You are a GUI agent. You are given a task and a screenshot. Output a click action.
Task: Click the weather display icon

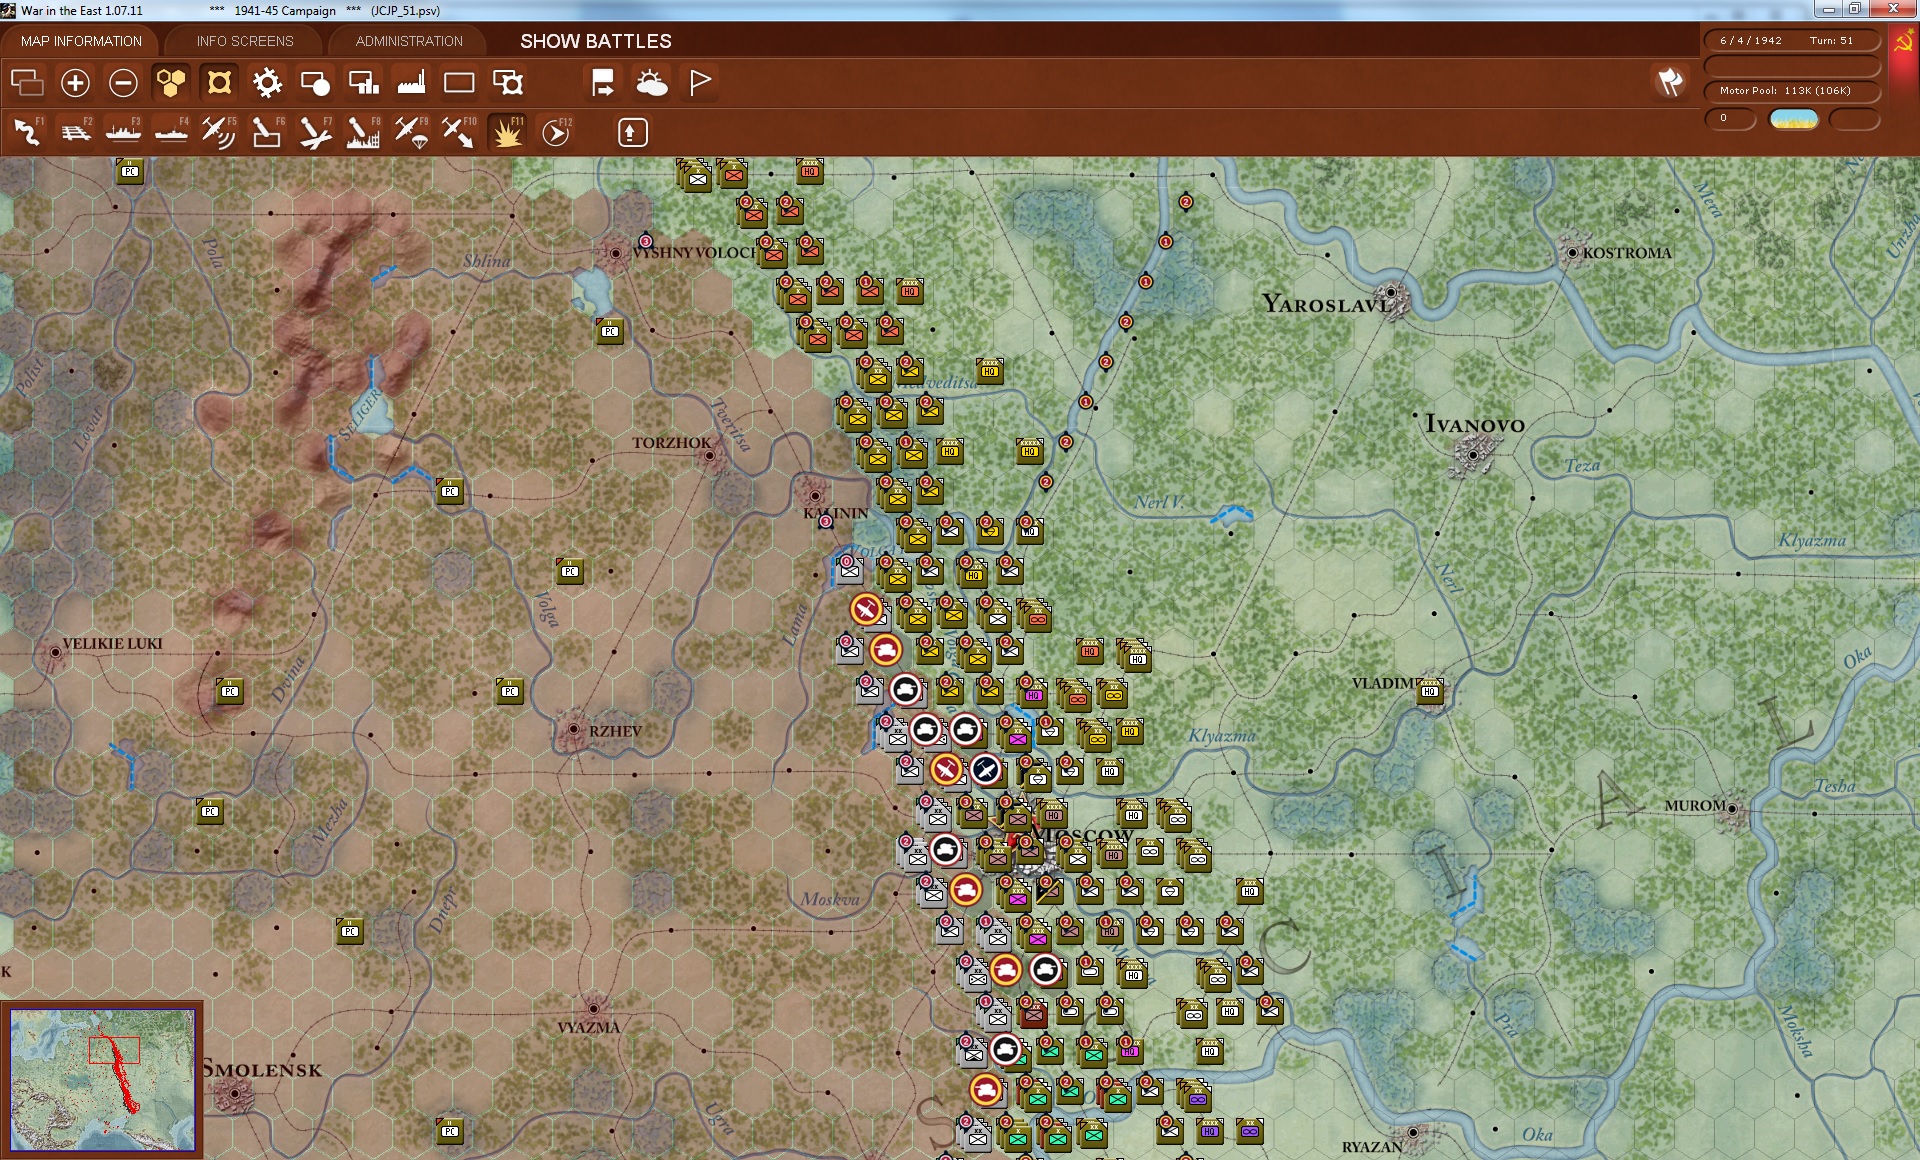point(651,83)
